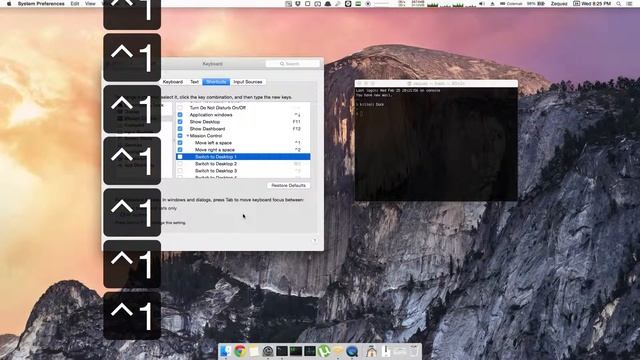Screen dimensions: 640x360
Task: Click the eject icon in menu bar
Action: pos(492,4)
